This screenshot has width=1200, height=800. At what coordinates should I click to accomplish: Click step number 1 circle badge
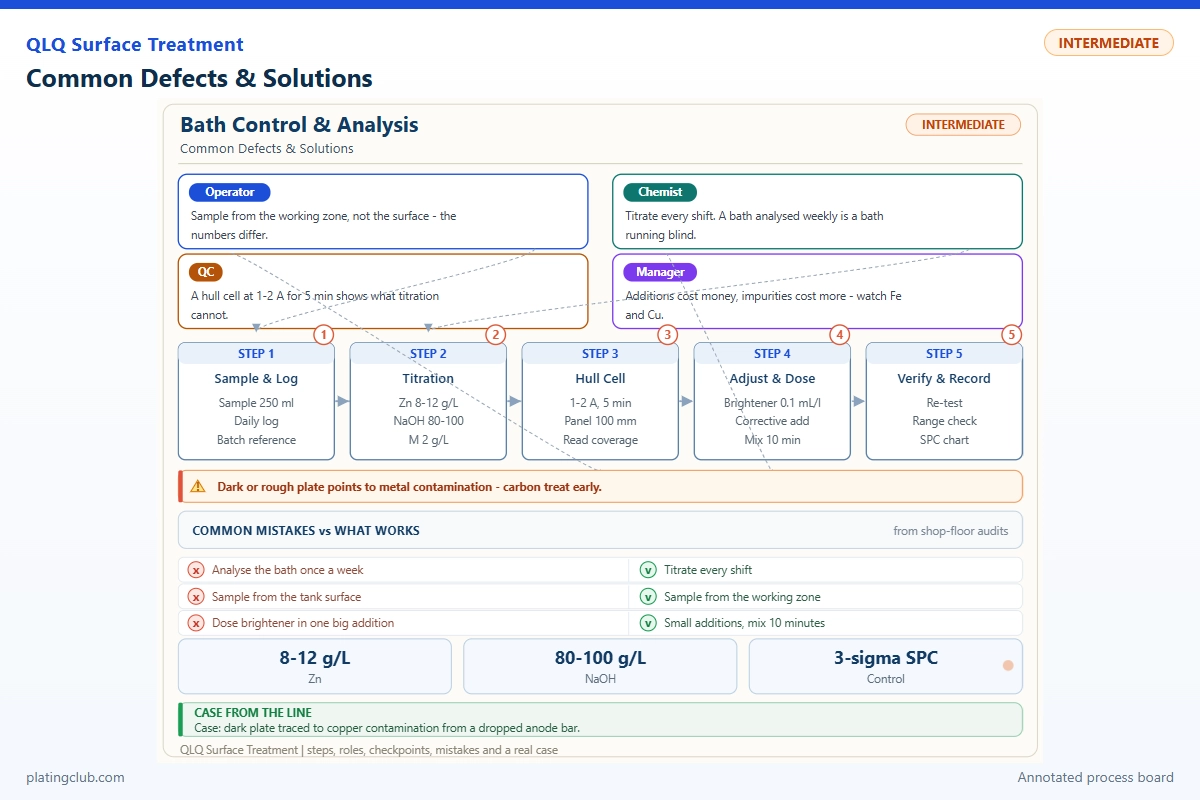coord(324,335)
